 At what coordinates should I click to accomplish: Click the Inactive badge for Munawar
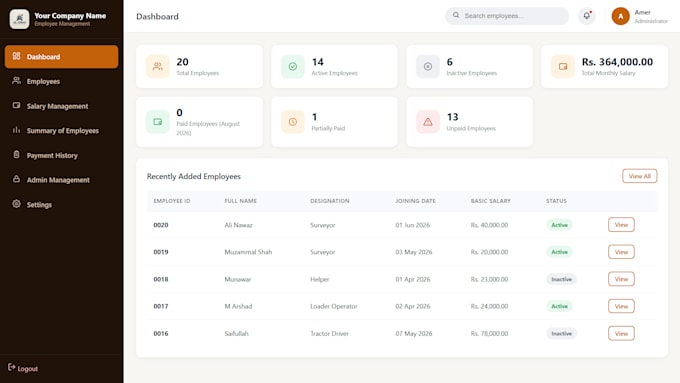562,279
